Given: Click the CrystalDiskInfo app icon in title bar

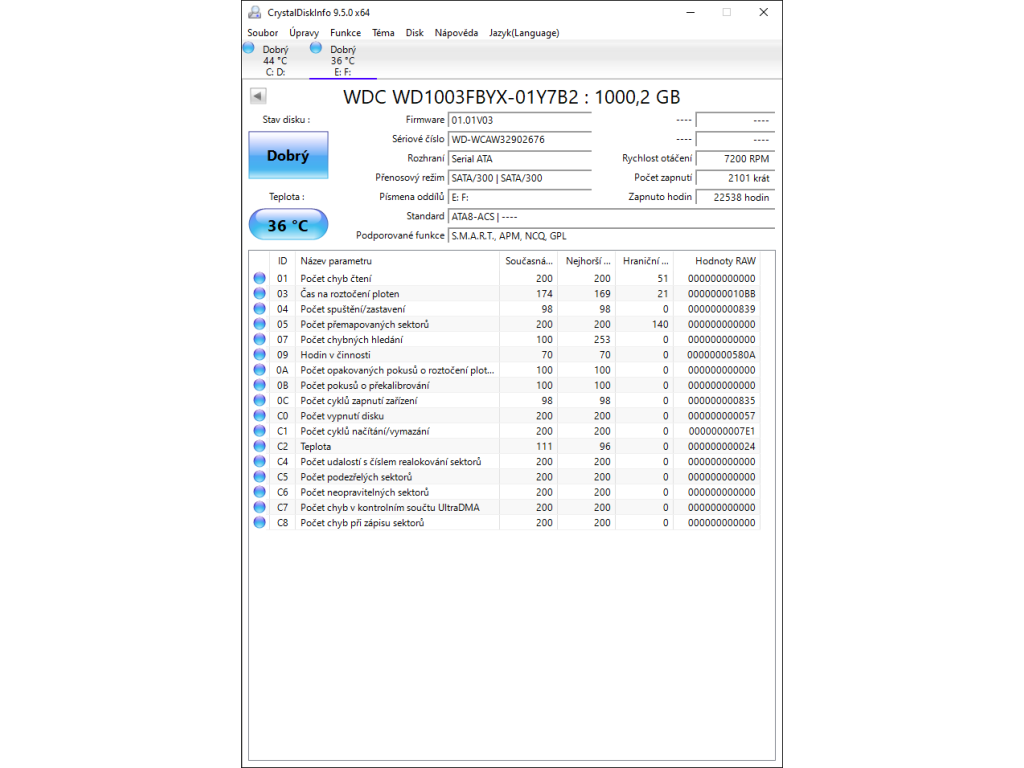Looking at the screenshot, I should coord(256,12).
